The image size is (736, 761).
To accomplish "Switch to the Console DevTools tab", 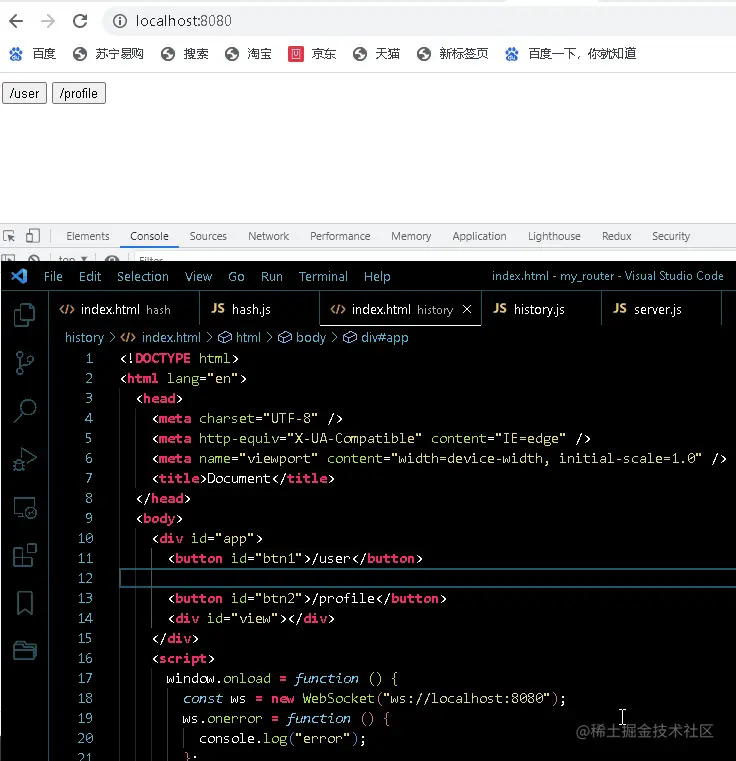I will pos(149,236).
